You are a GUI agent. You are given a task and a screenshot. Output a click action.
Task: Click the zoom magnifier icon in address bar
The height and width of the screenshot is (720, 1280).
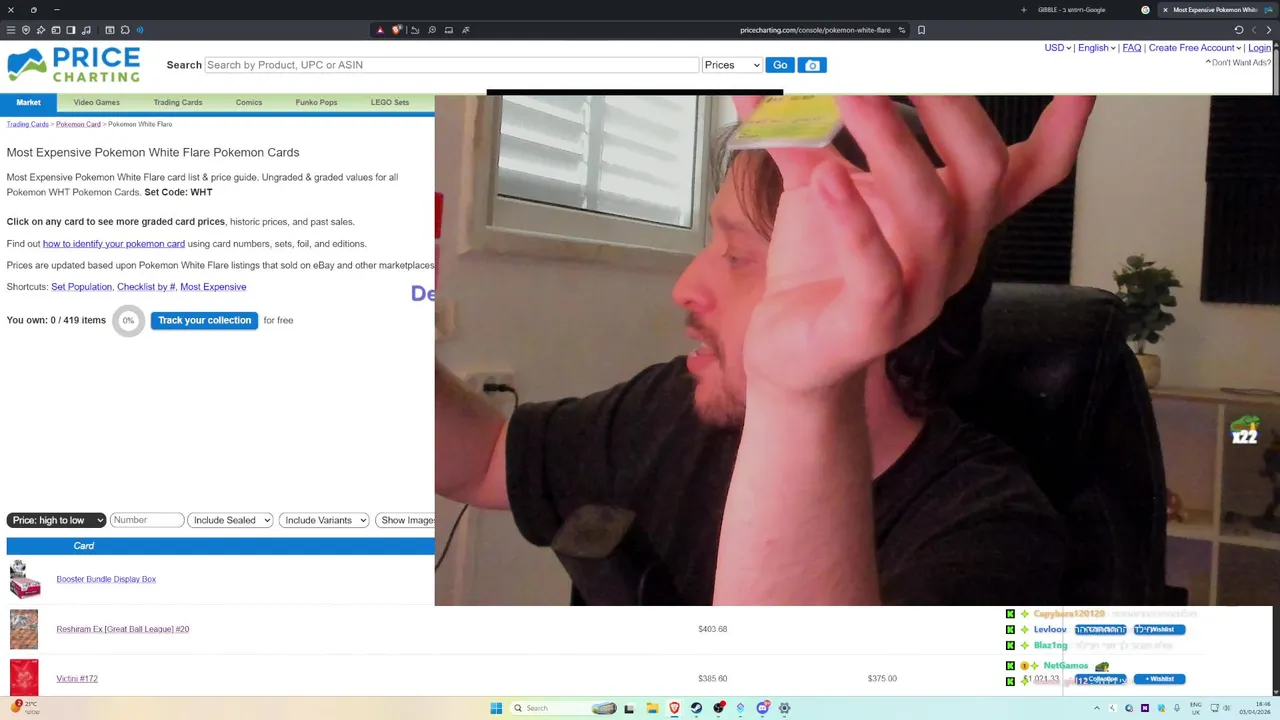pyautogui.click(x=432, y=30)
